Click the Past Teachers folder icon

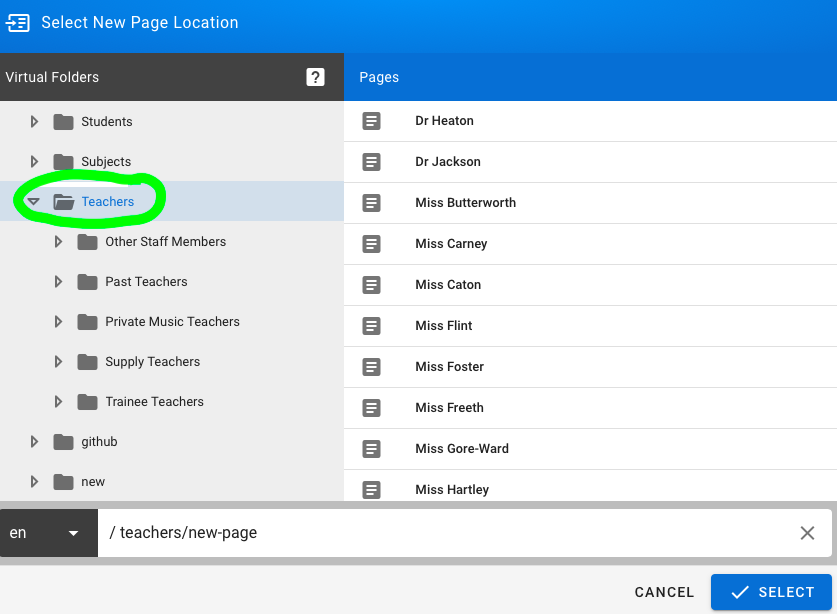click(88, 282)
